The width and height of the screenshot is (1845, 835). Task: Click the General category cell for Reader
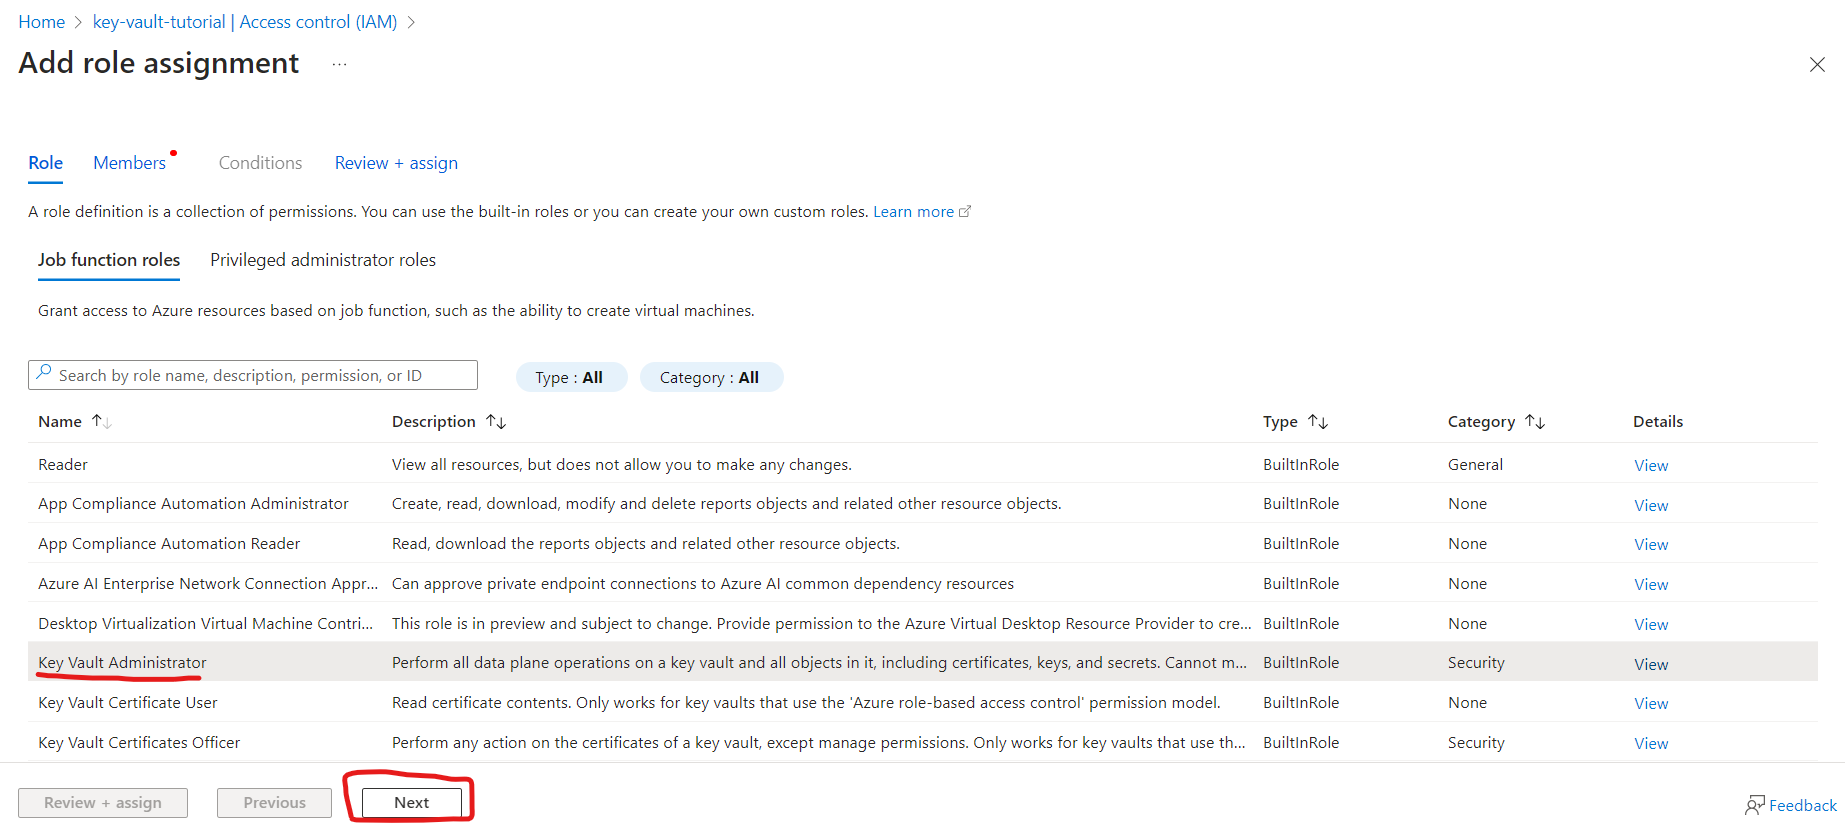pos(1475,464)
